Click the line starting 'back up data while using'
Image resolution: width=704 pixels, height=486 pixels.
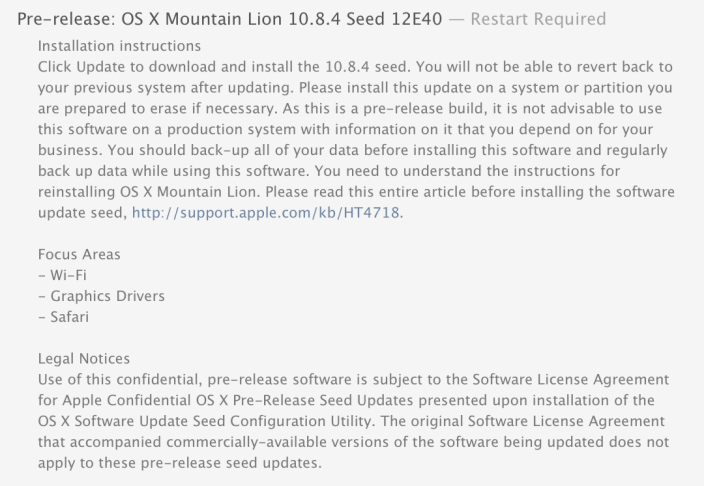329,171
